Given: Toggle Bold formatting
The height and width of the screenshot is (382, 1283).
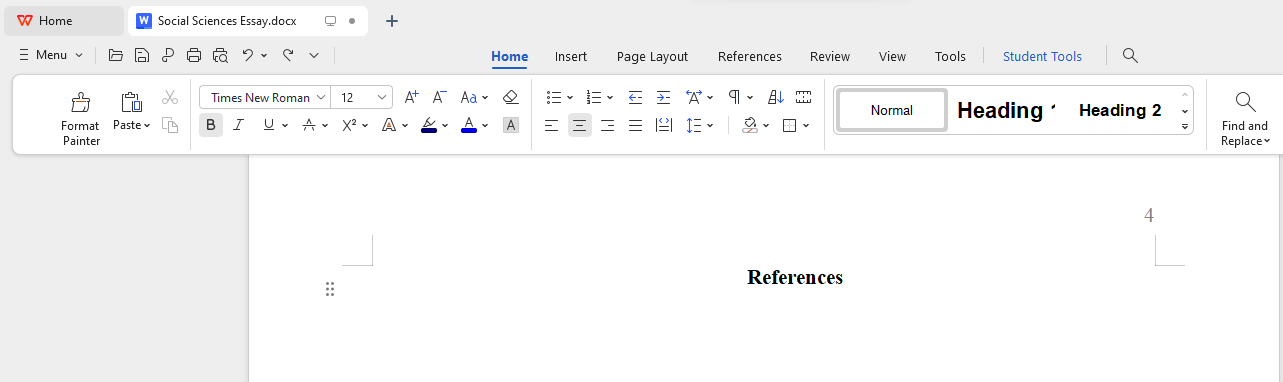Looking at the screenshot, I should [x=211, y=125].
